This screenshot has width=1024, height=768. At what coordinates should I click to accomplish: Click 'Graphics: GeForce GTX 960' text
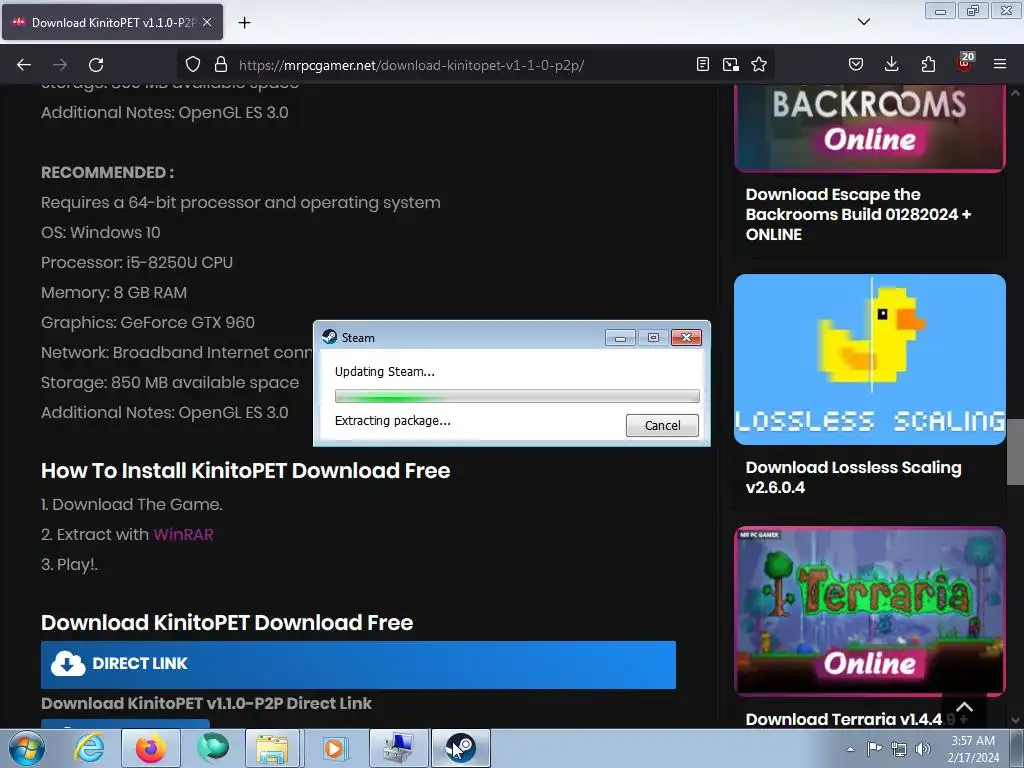click(x=148, y=323)
